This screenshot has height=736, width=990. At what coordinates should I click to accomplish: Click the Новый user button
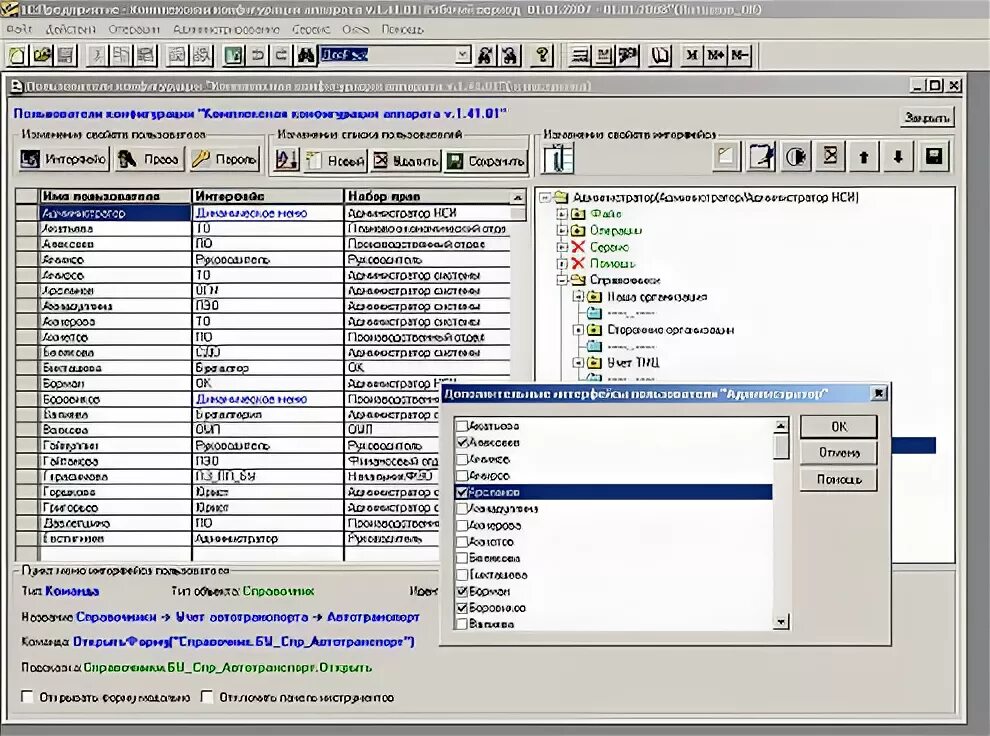coord(336,161)
